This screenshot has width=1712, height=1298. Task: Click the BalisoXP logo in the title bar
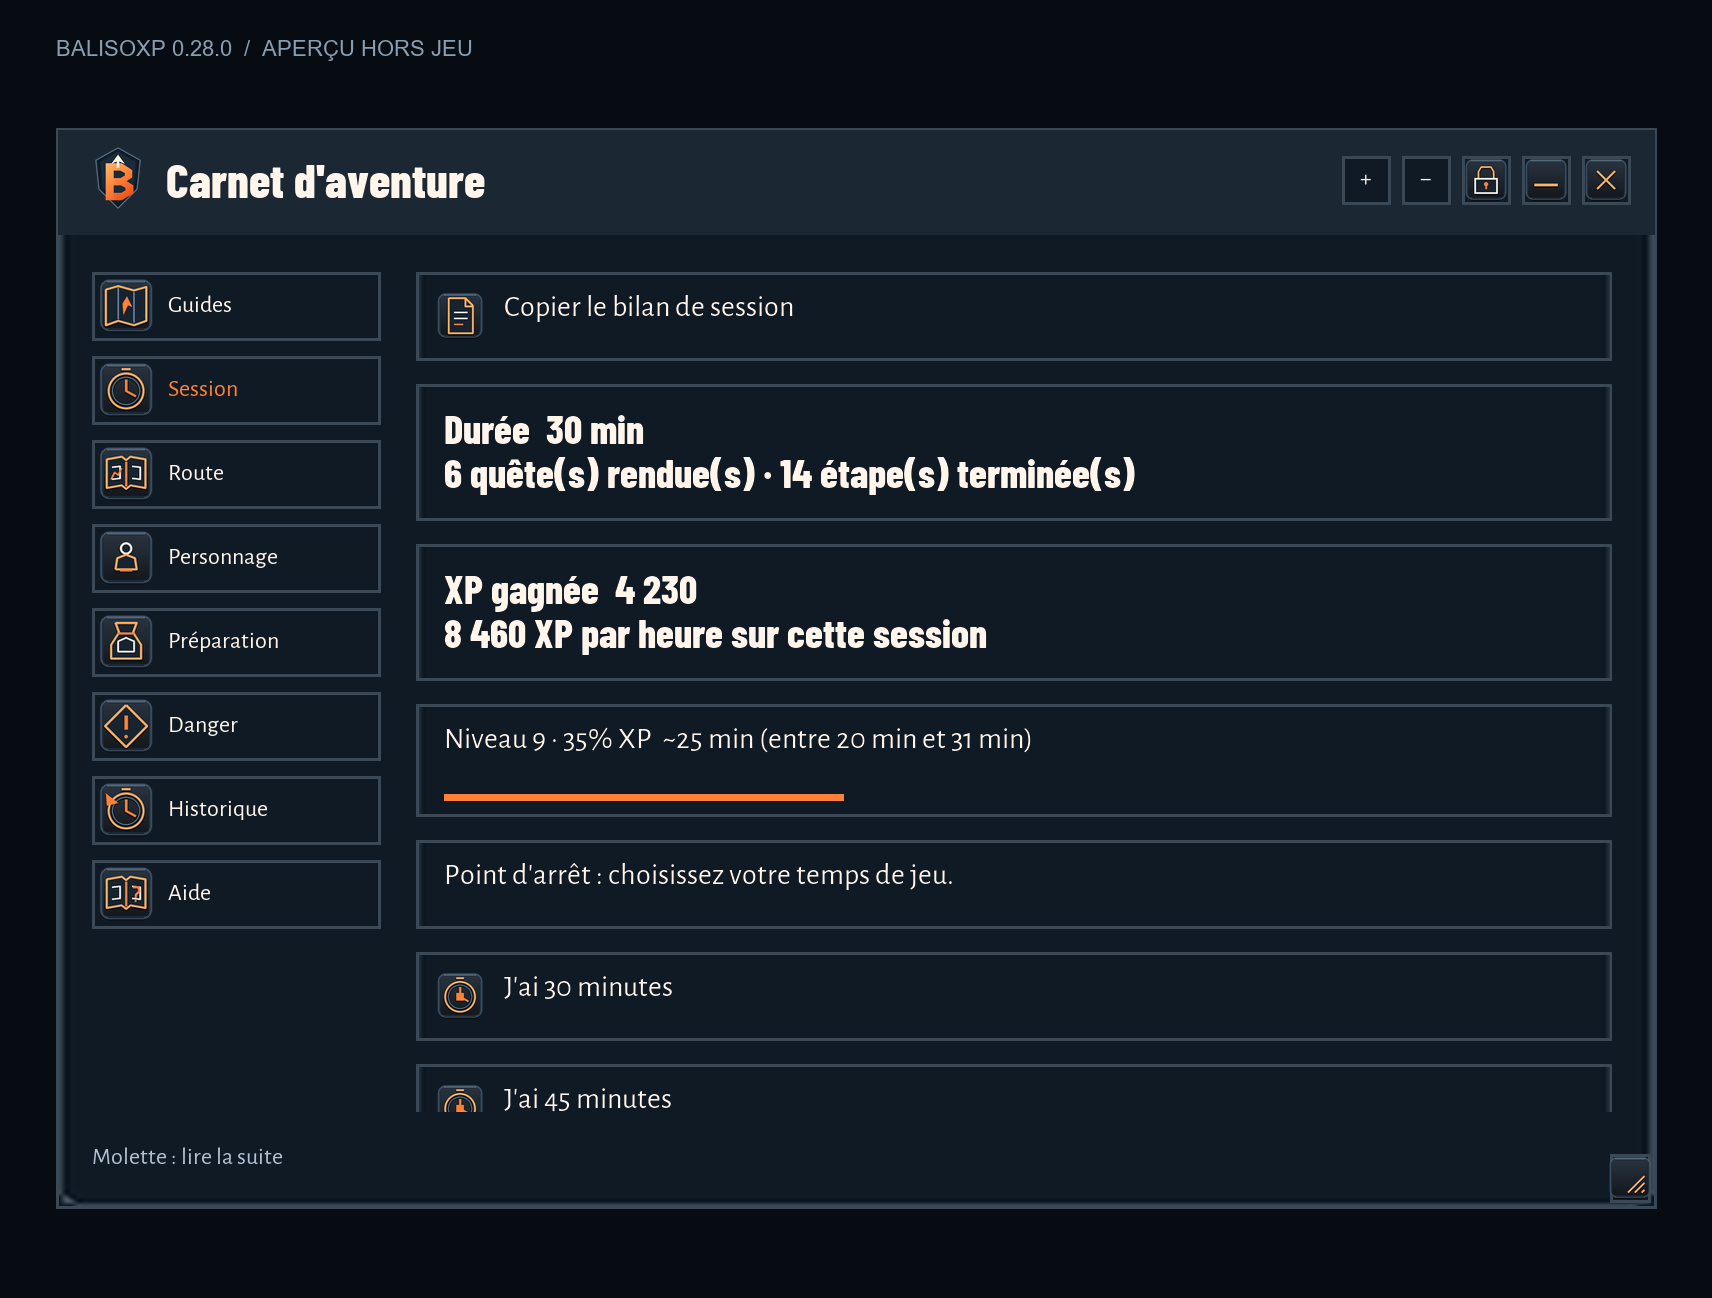click(118, 179)
